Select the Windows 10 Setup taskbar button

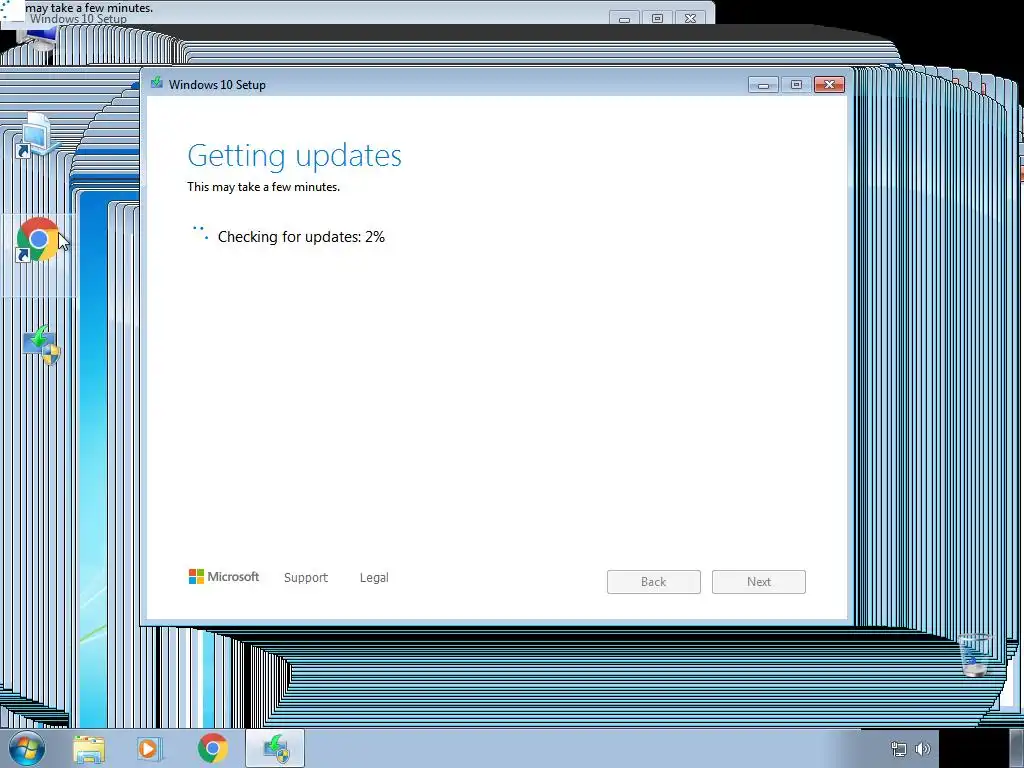[x=275, y=748]
